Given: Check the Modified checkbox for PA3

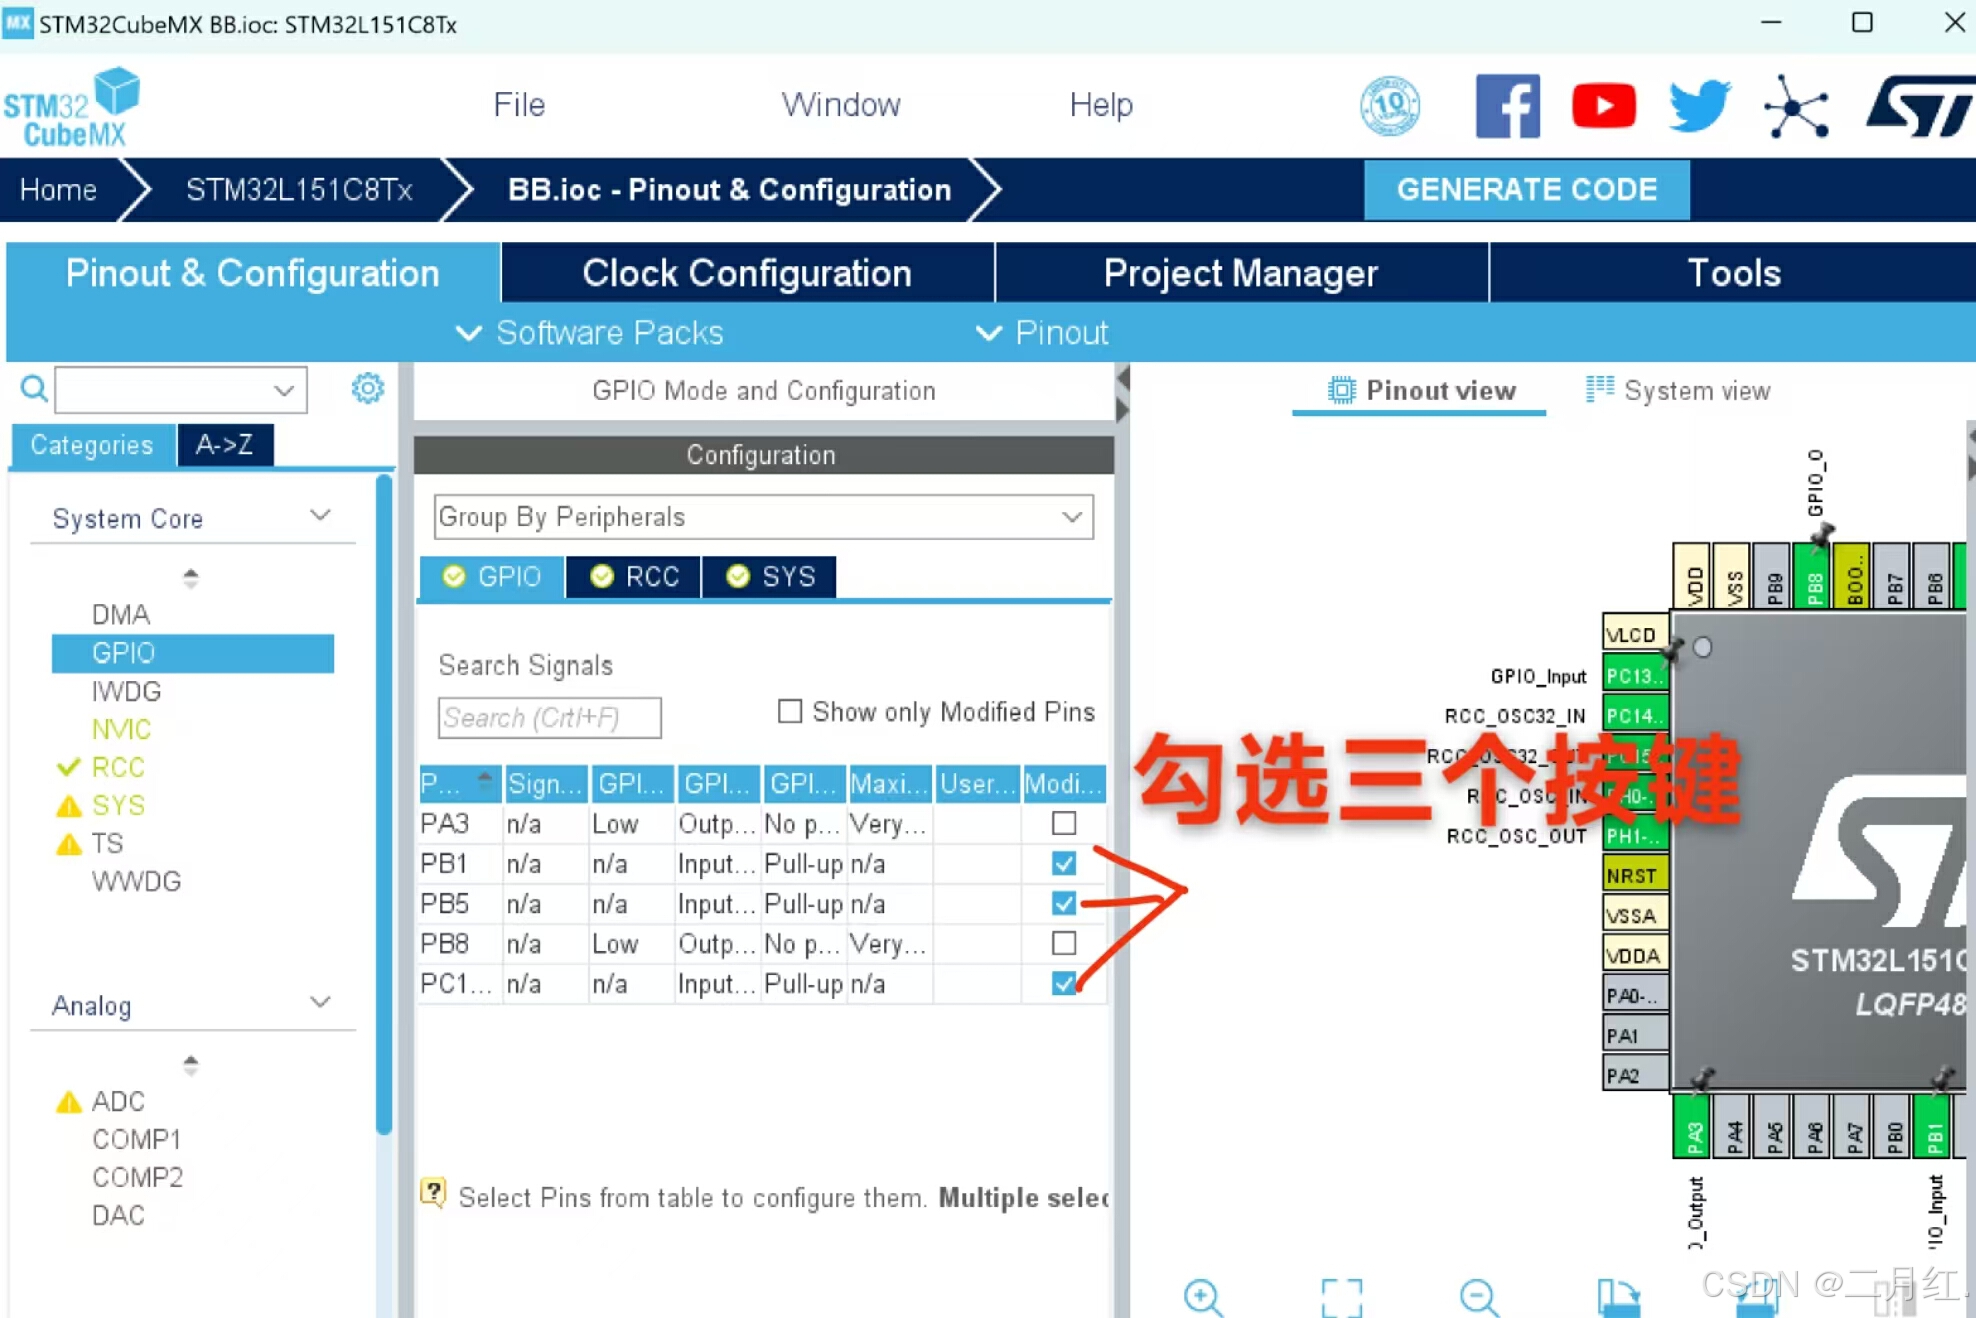Looking at the screenshot, I should pyautogui.click(x=1063, y=823).
